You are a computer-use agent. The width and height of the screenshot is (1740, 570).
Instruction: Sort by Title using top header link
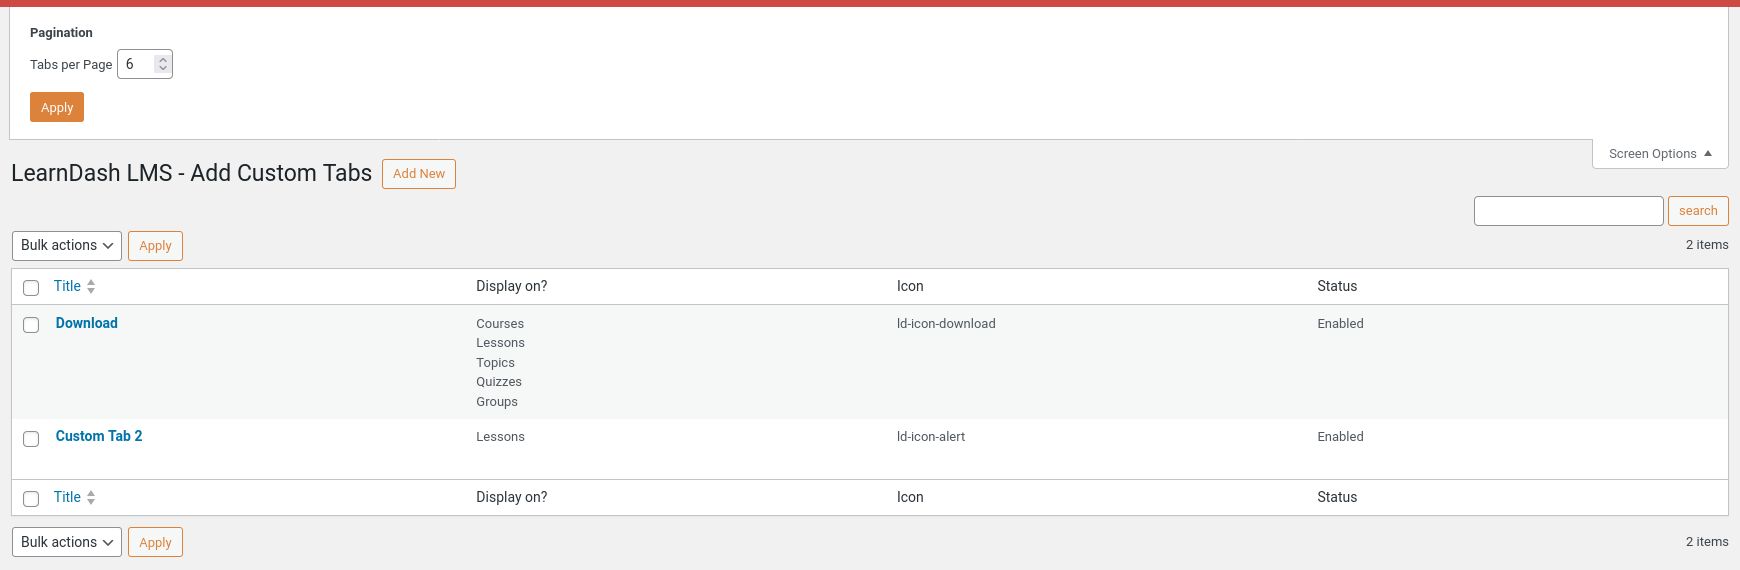pos(67,286)
